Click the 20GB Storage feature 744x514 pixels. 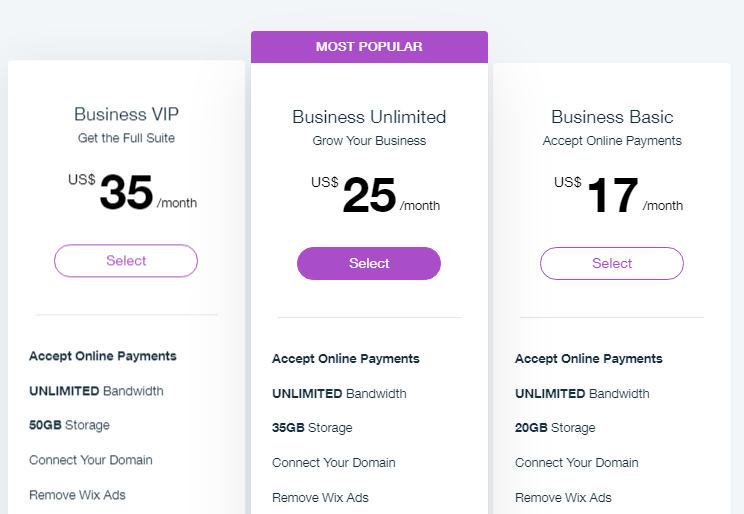555,428
